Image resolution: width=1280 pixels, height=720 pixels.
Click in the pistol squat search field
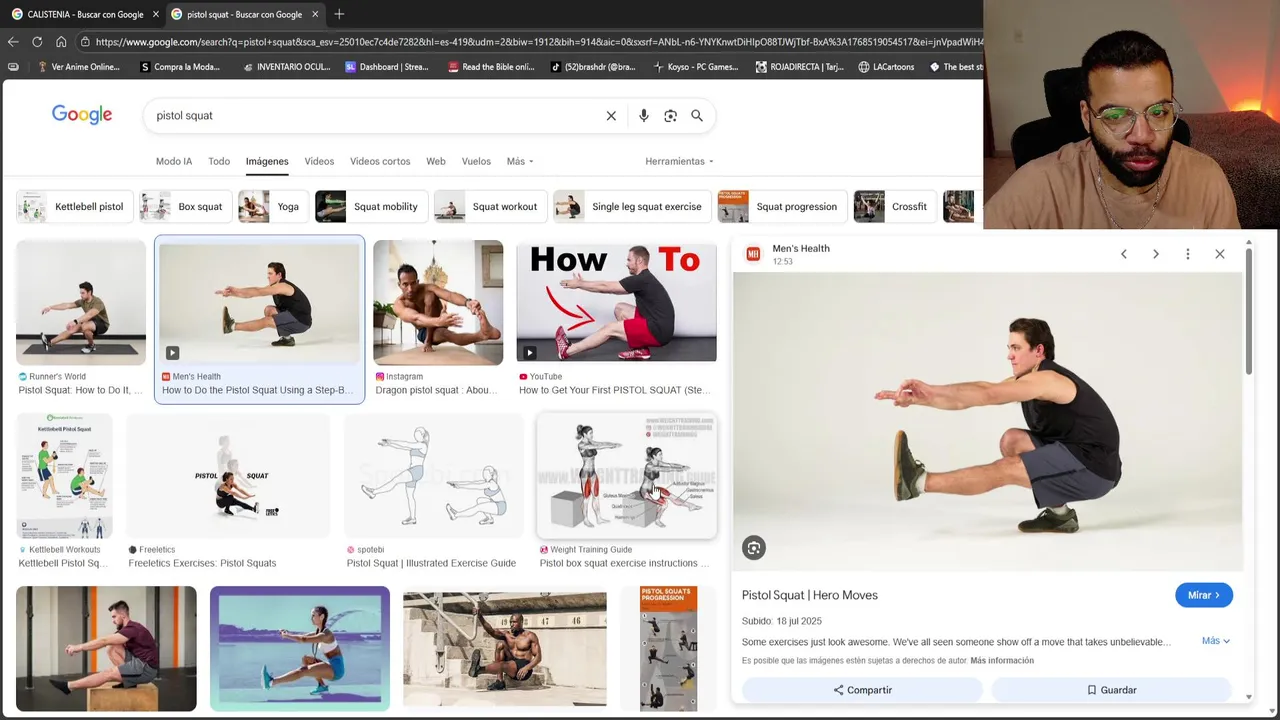point(375,116)
